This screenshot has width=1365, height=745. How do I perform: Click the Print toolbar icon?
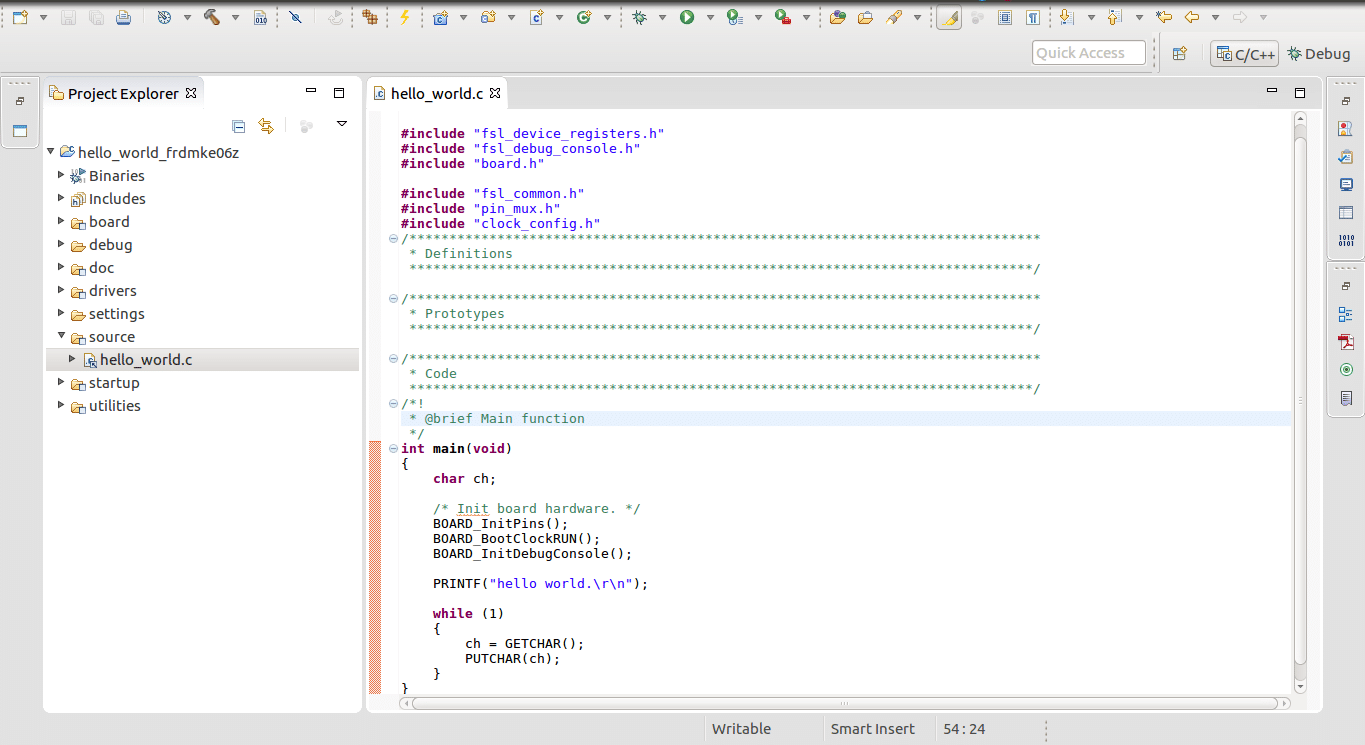[122, 17]
